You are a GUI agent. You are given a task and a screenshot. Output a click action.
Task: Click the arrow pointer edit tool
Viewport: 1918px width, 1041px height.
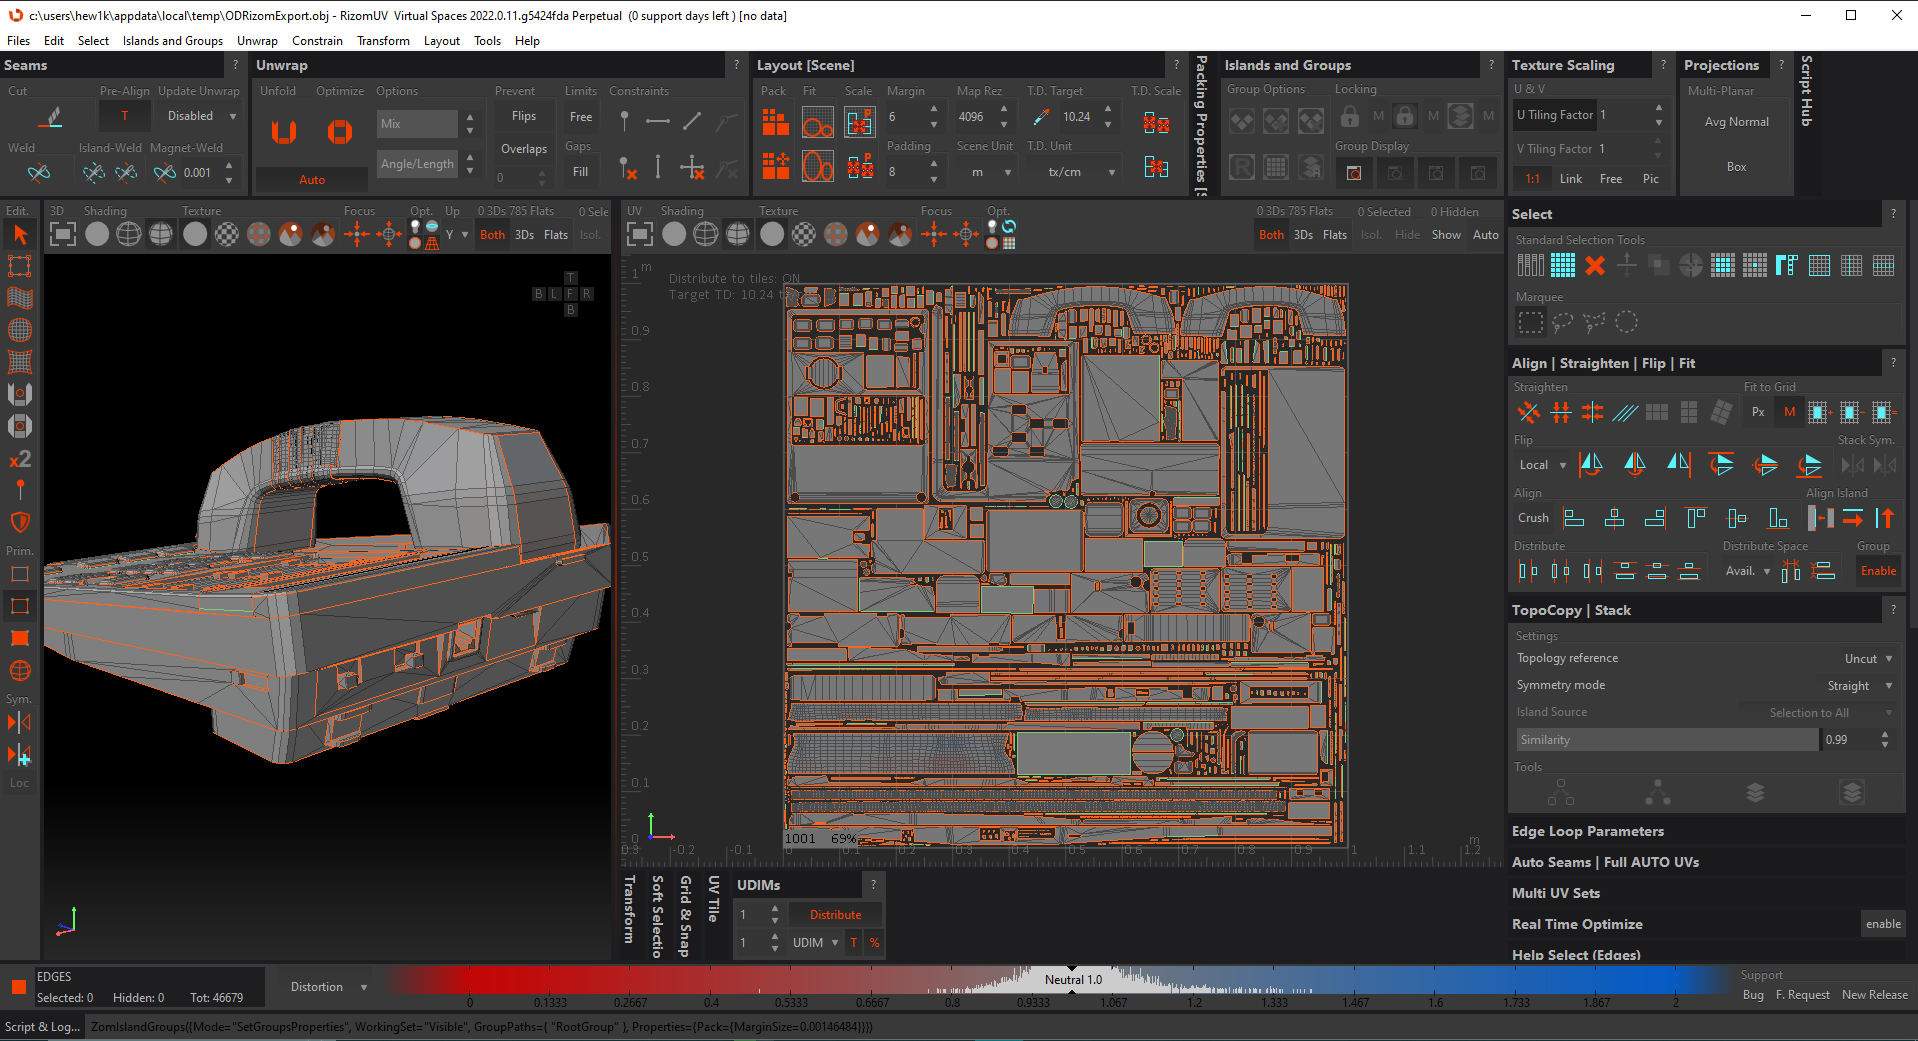[x=20, y=235]
